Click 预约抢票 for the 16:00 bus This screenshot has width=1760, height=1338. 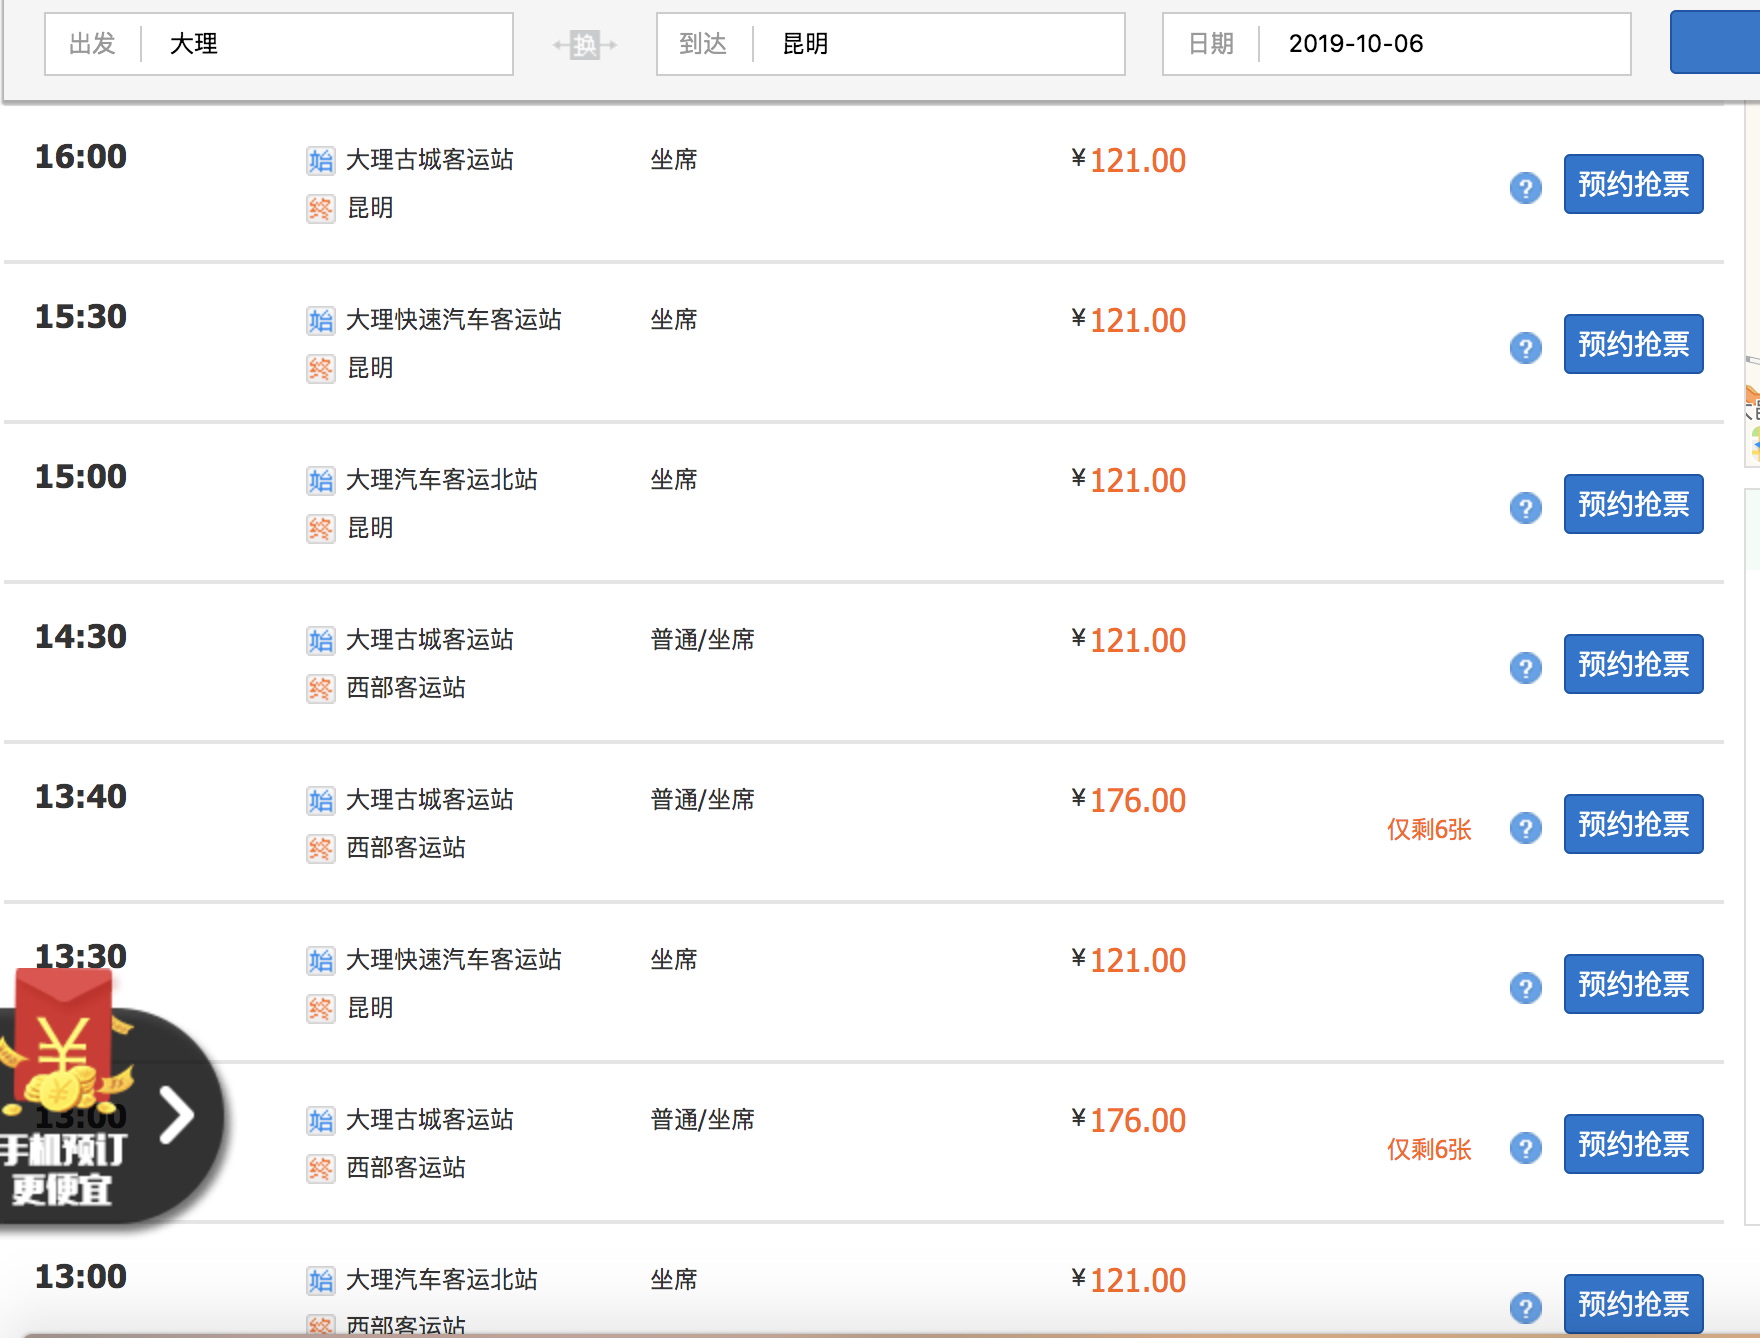1633,184
